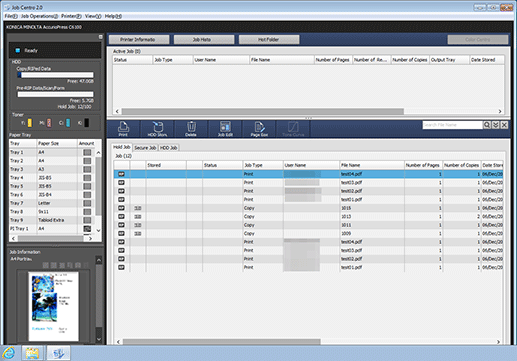Image resolution: width=517 pixels, height=361 pixels.
Task: Click the PI Tray 1 amount icon
Action: click(87, 229)
